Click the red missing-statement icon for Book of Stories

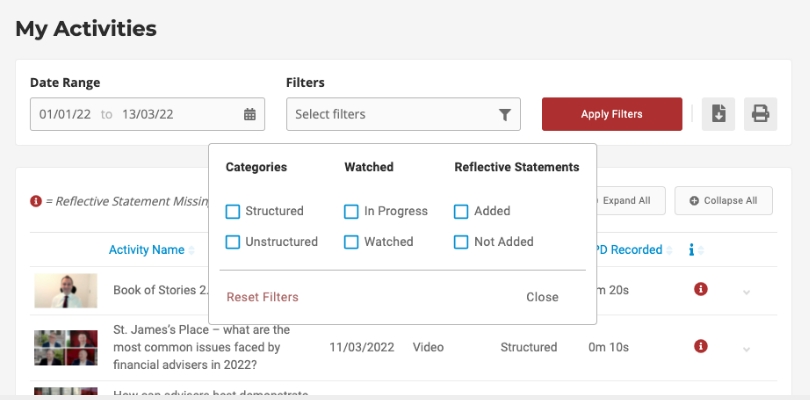700,289
